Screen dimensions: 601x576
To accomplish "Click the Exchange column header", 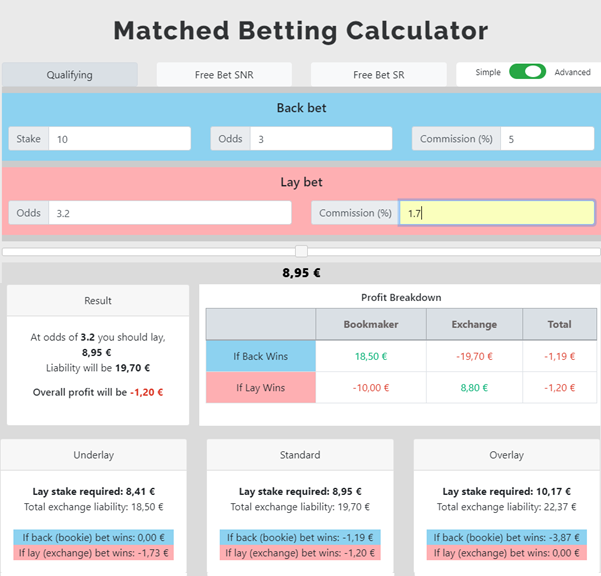I will point(475,325).
